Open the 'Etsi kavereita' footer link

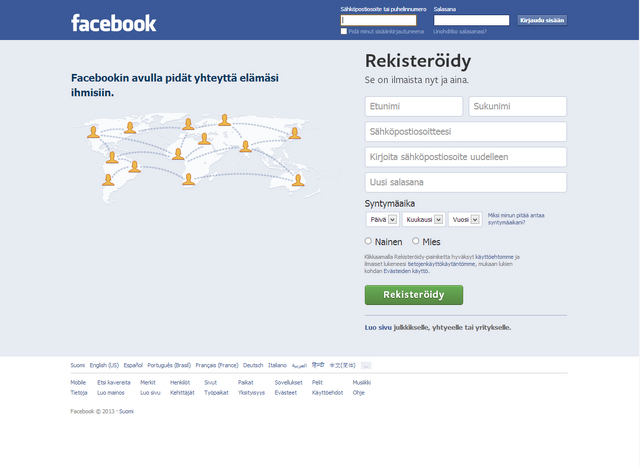pyautogui.click(x=113, y=382)
